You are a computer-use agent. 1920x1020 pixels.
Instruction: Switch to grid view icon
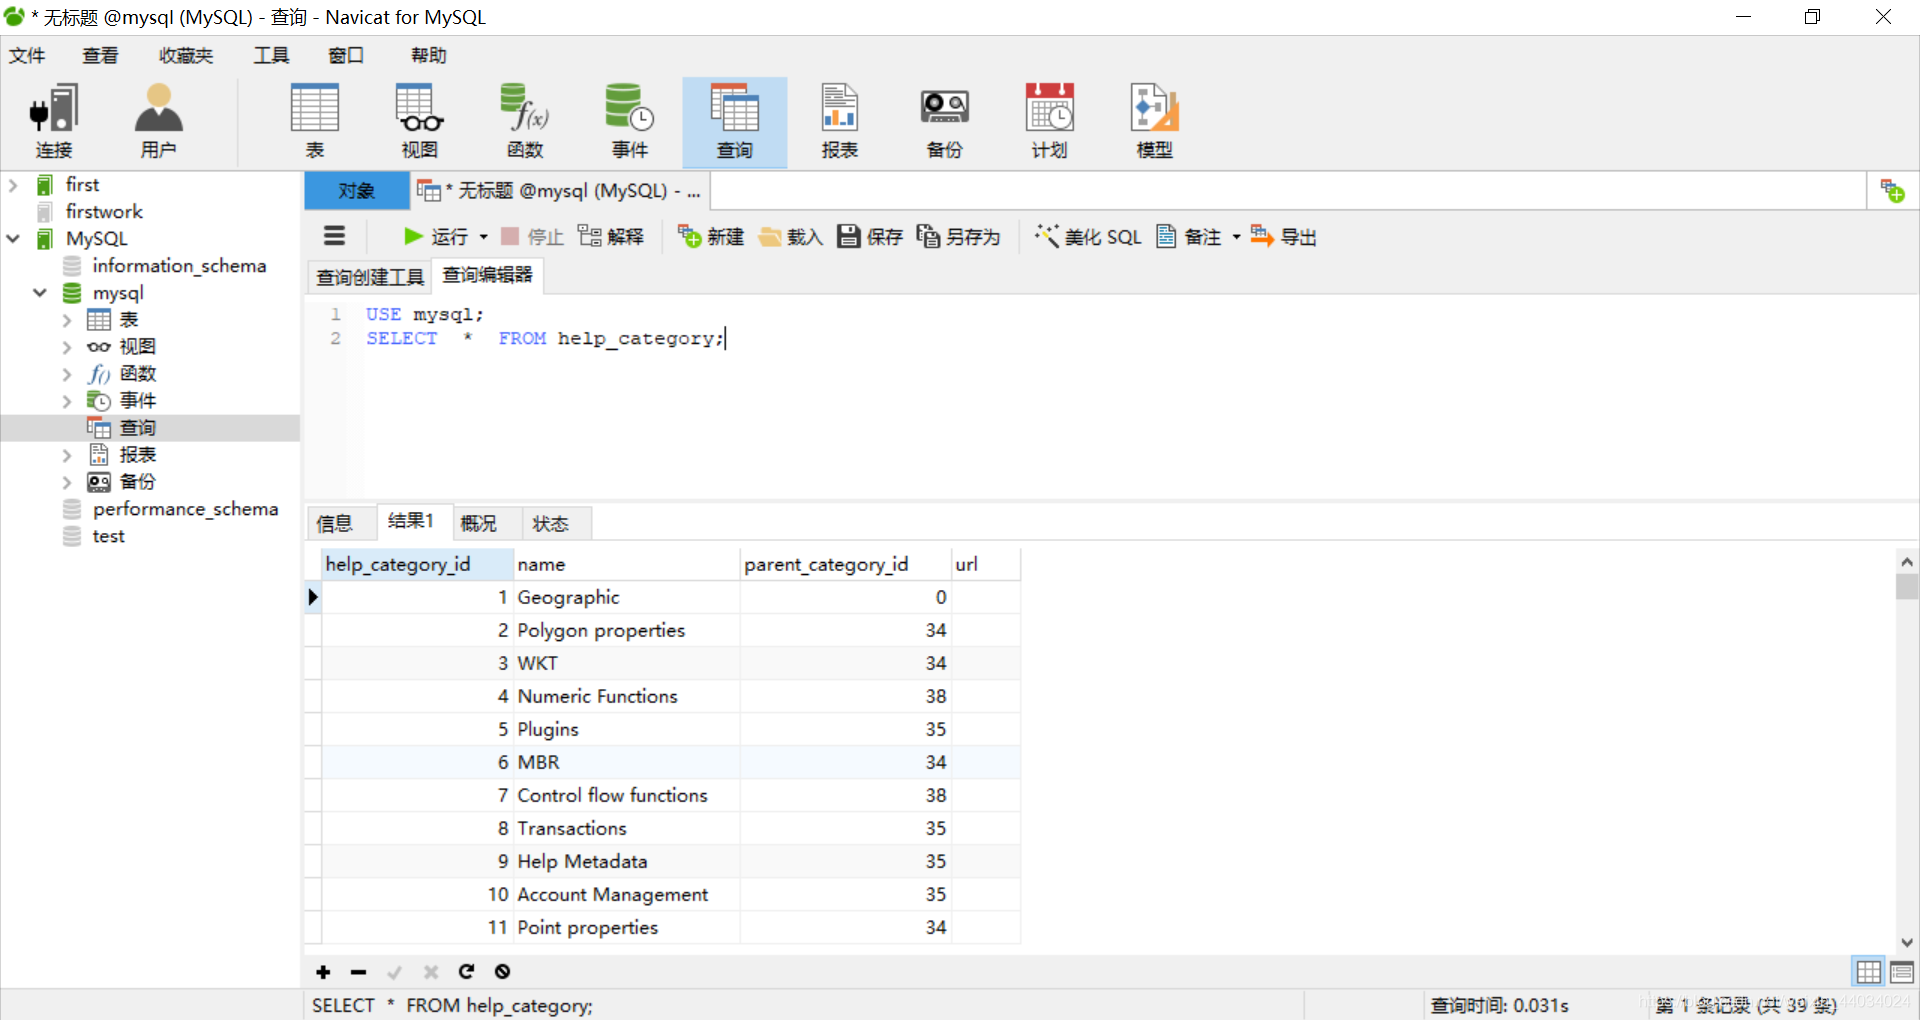[x=1868, y=972]
